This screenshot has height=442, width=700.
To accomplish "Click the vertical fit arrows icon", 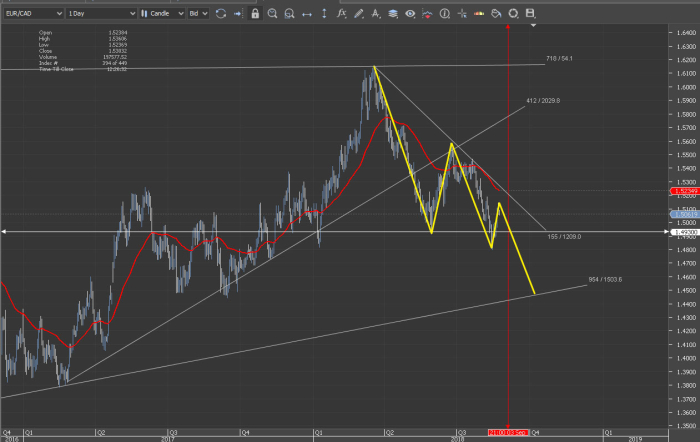I will coord(326,14).
